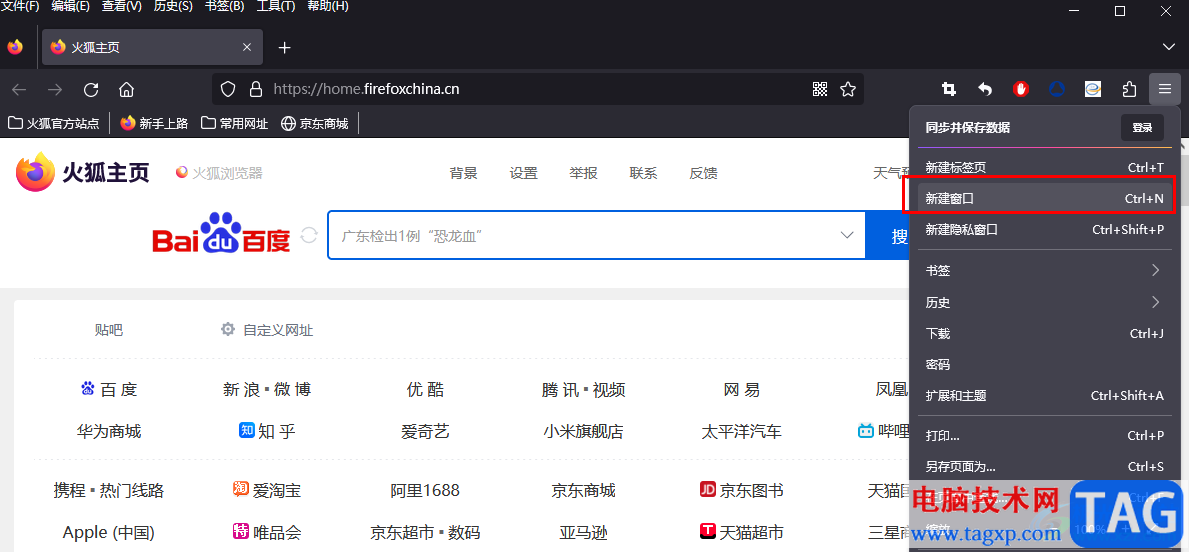Open the gear 自定义网址 settings
The height and width of the screenshot is (552, 1189).
(266, 330)
